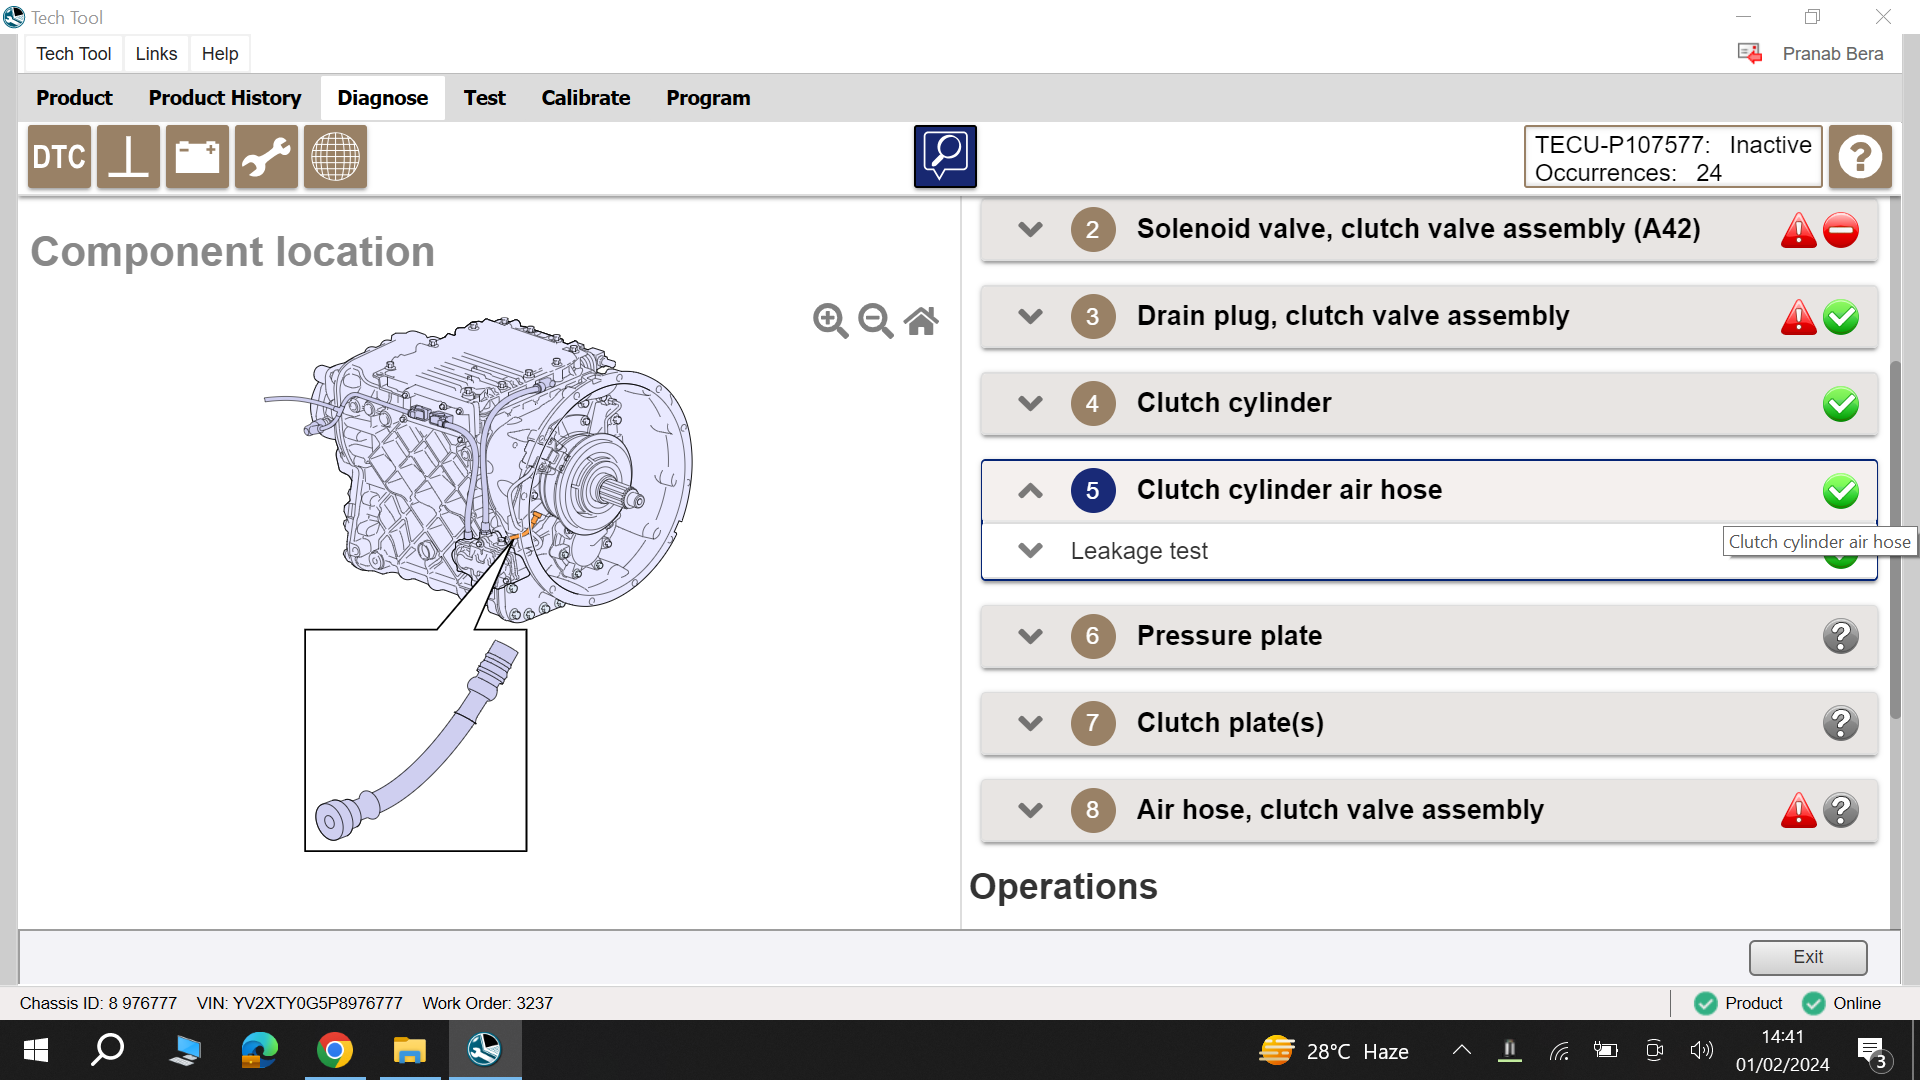Zoom in on component location image

point(830,321)
